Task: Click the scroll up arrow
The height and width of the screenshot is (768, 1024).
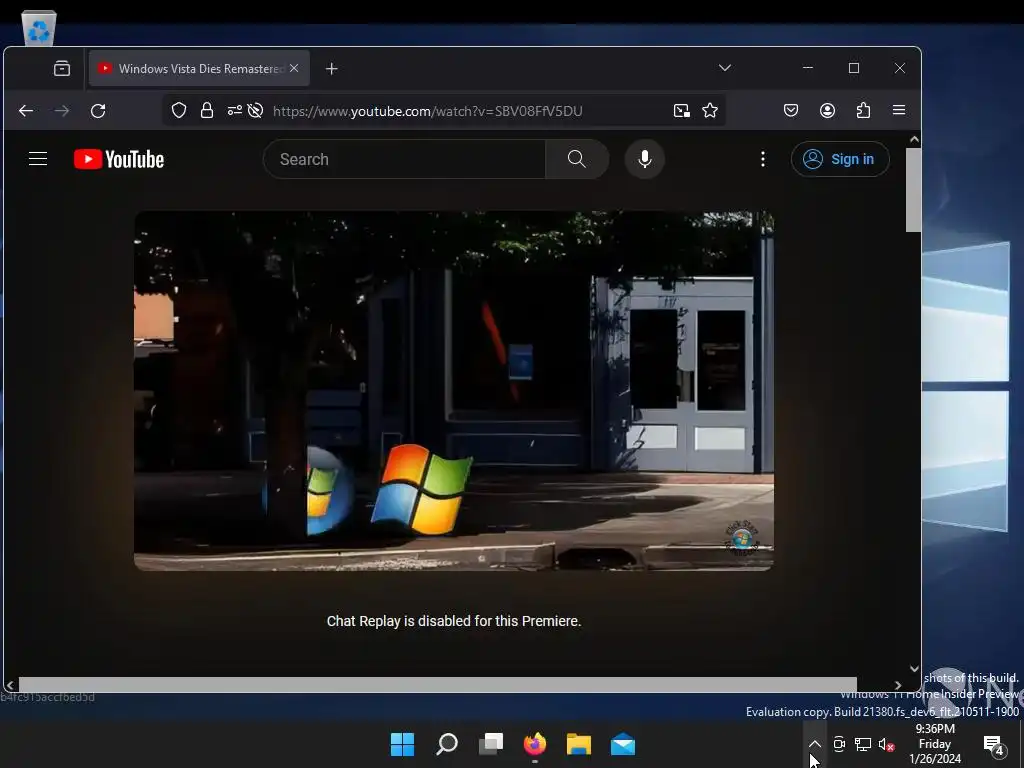Action: click(914, 139)
